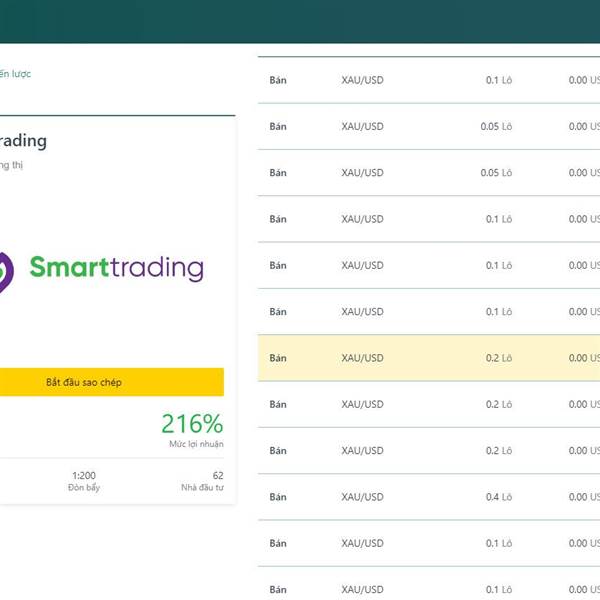
Task: Select the green "216%" profit figure
Action: click(192, 424)
